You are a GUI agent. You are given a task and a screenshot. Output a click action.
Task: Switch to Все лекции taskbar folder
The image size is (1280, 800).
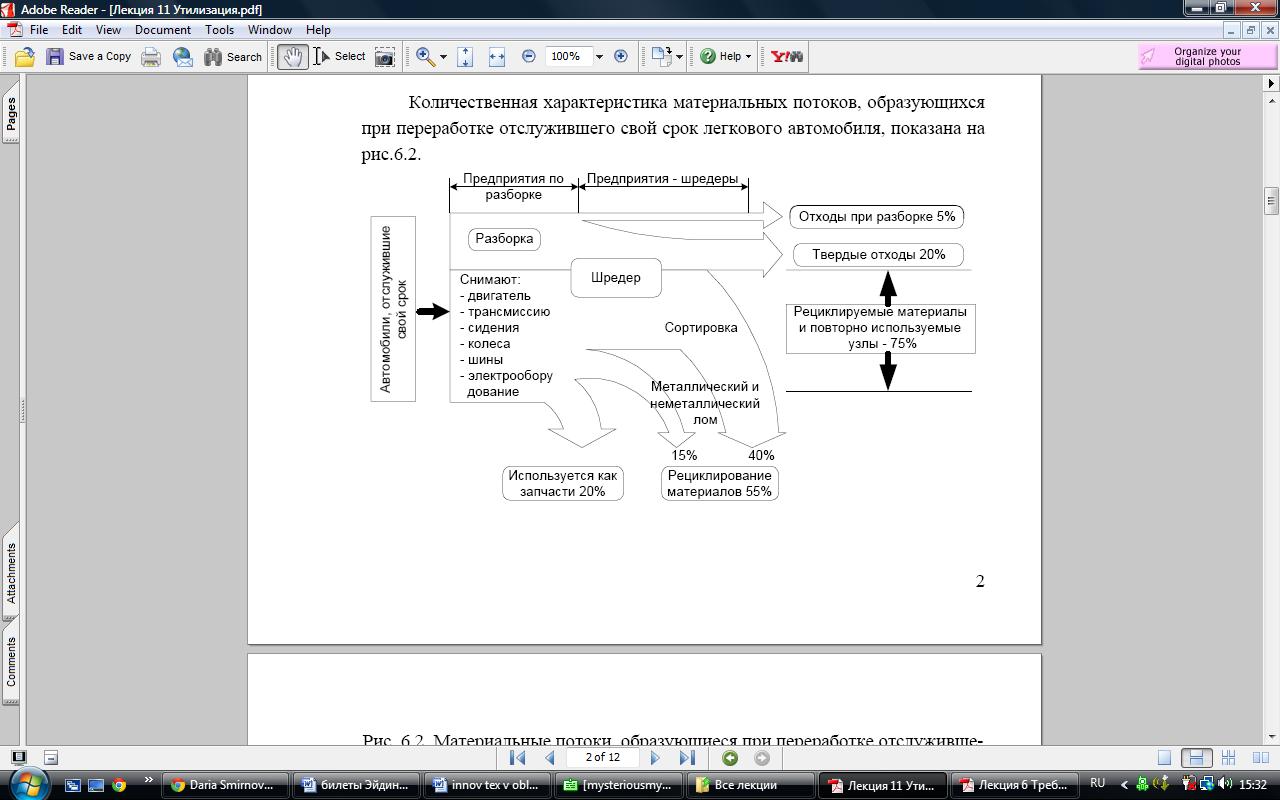(x=750, y=785)
